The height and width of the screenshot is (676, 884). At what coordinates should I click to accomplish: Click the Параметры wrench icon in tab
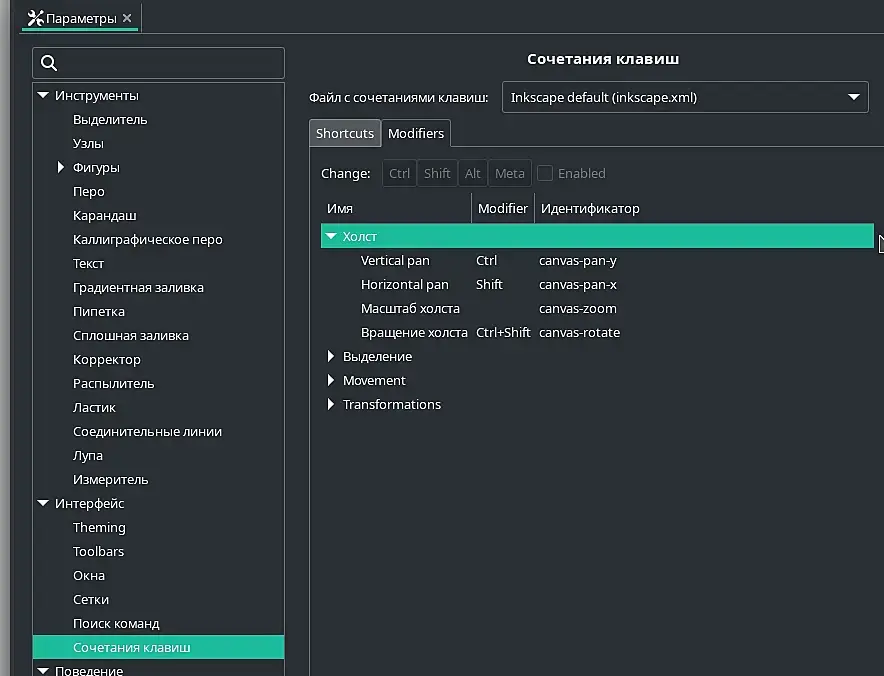pyautogui.click(x=35, y=17)
